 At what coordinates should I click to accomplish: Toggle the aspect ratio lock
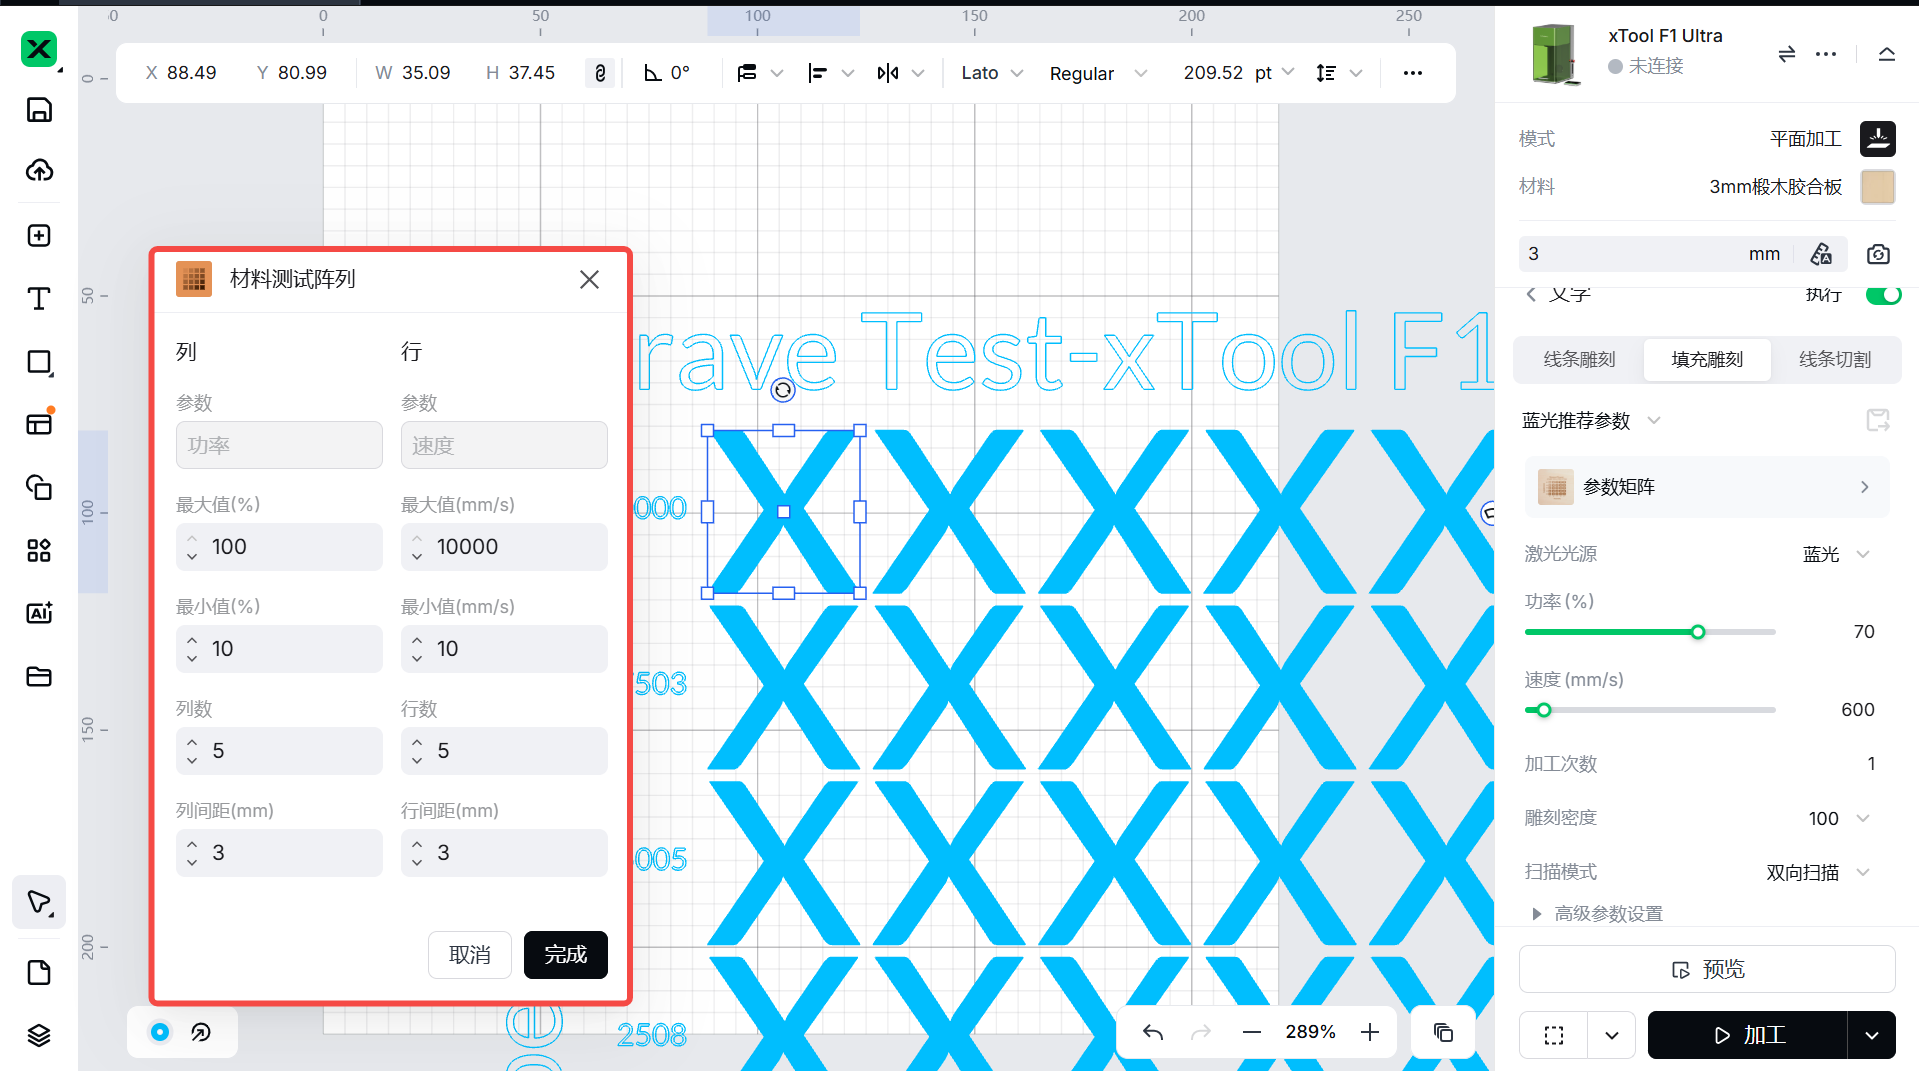click(600, 73)
